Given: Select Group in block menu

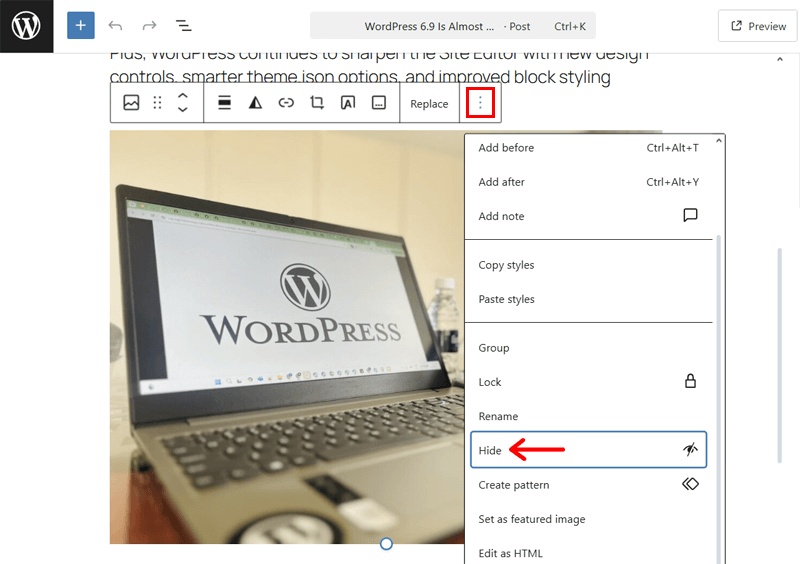Looking at the screenshot, I should (588, 348).
